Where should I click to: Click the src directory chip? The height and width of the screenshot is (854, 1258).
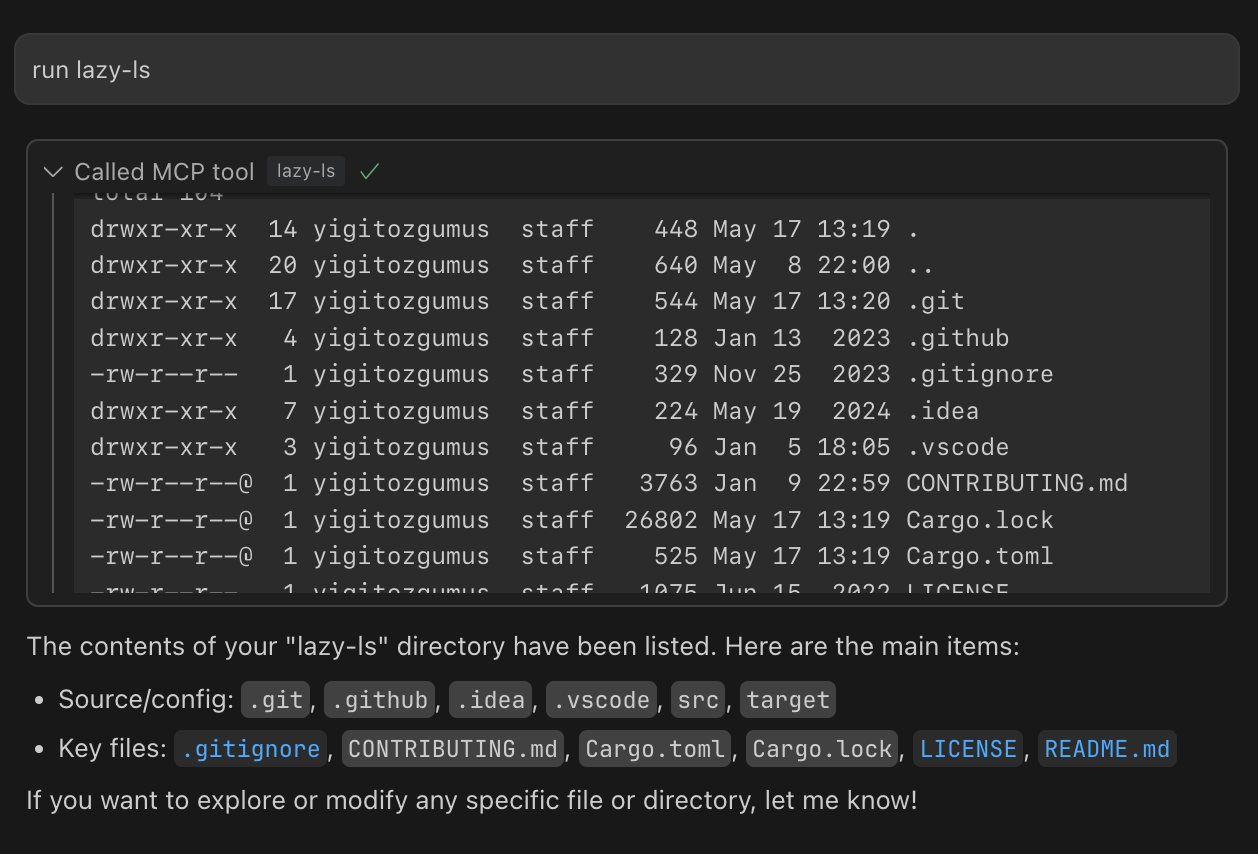pyautogui.click(x=698, y=700)
